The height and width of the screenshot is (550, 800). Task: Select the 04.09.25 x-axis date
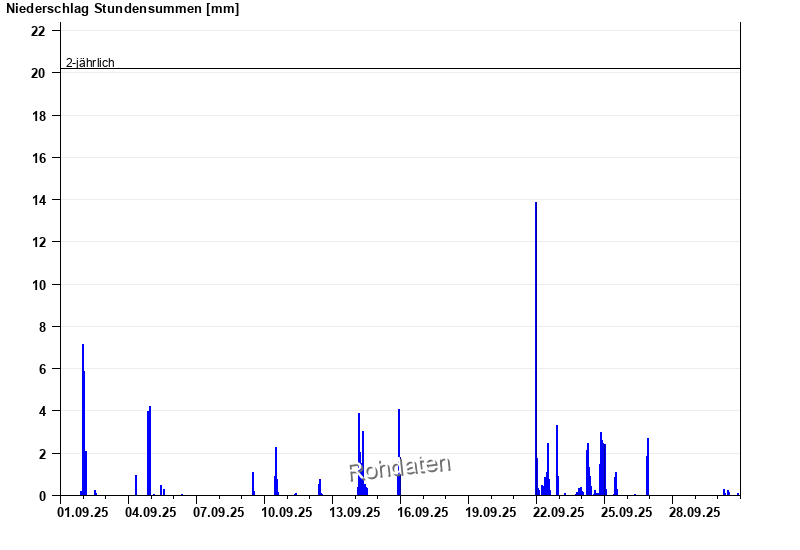[151, 512]
